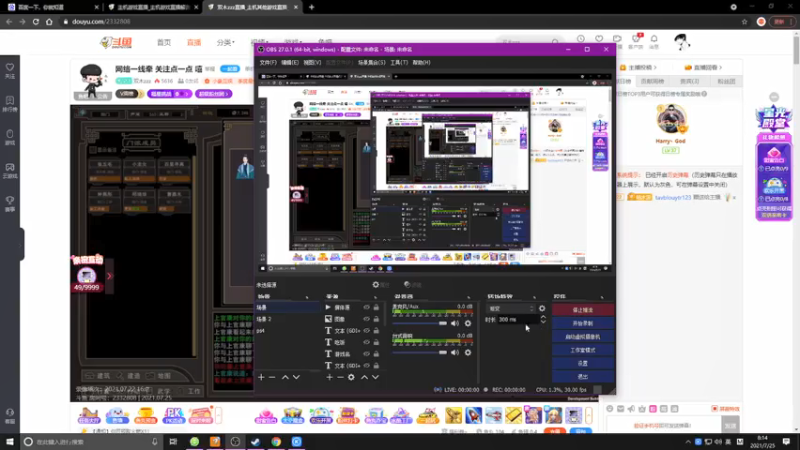
Task: Open Douyu notification bell icon
Action: click(654, 39)
